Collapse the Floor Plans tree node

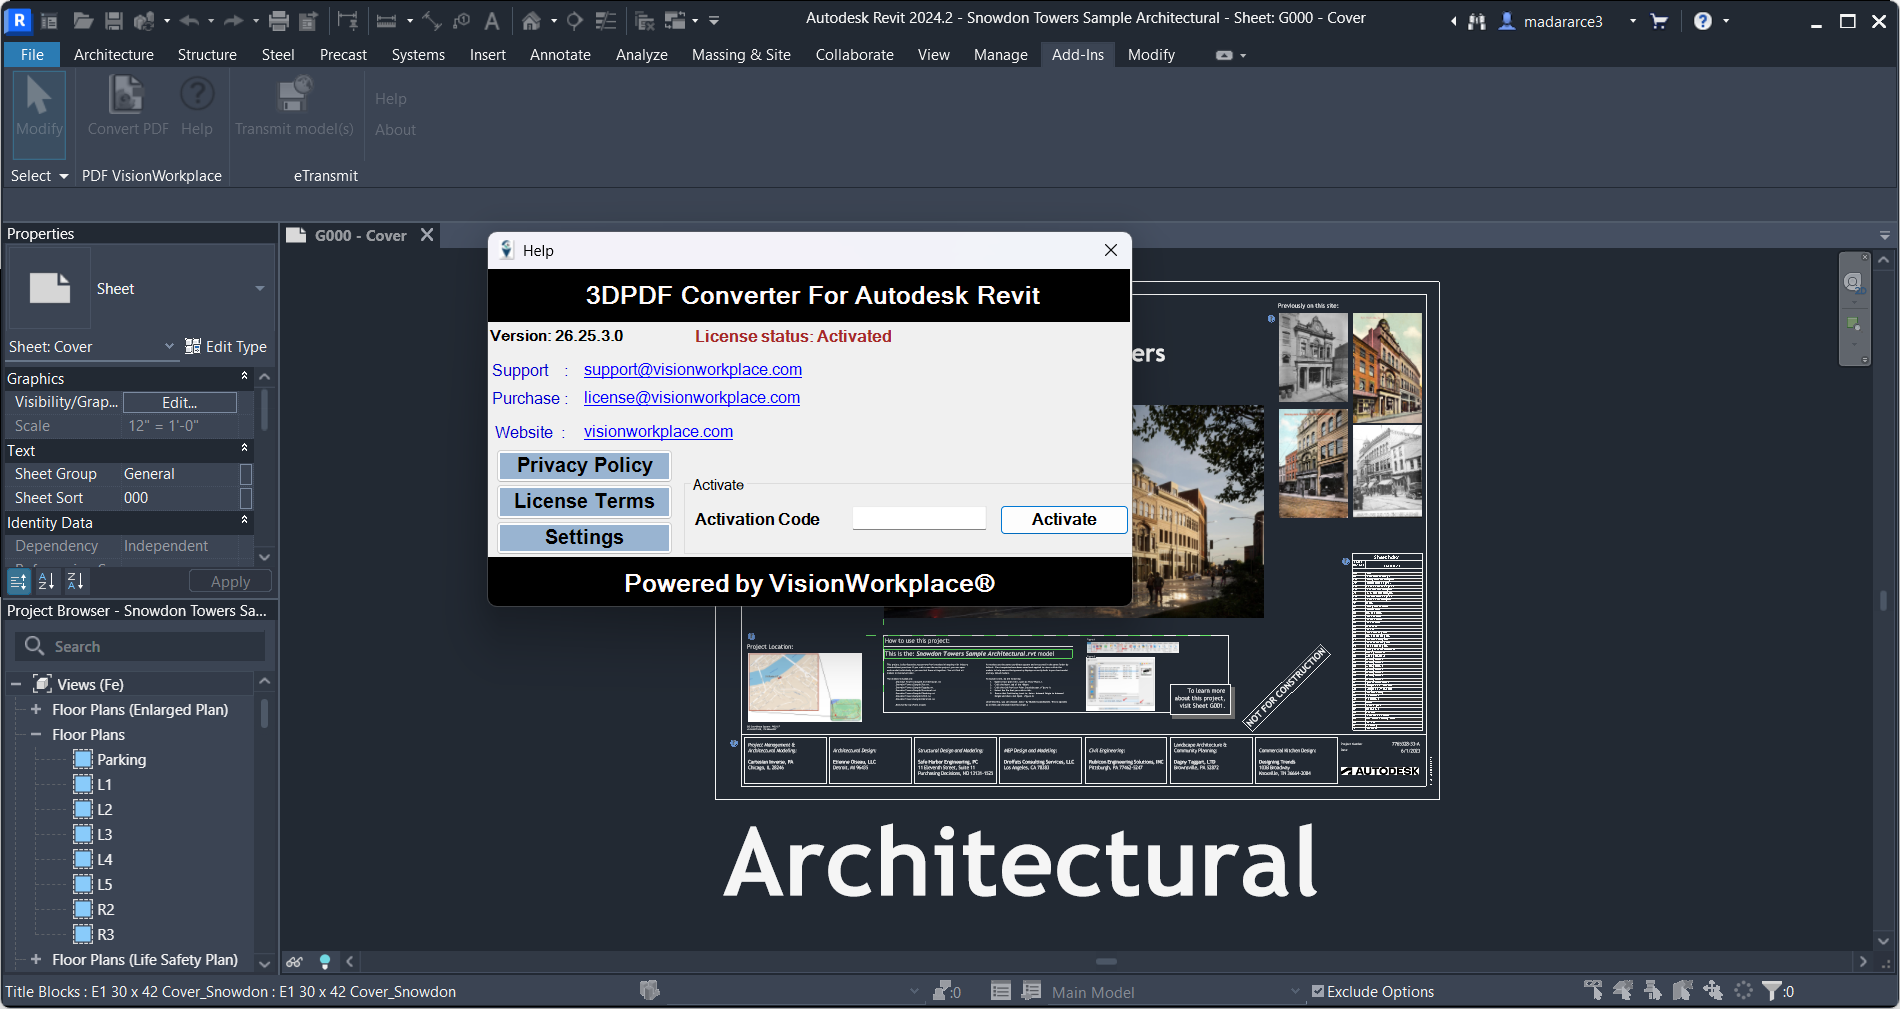[36, 734]
